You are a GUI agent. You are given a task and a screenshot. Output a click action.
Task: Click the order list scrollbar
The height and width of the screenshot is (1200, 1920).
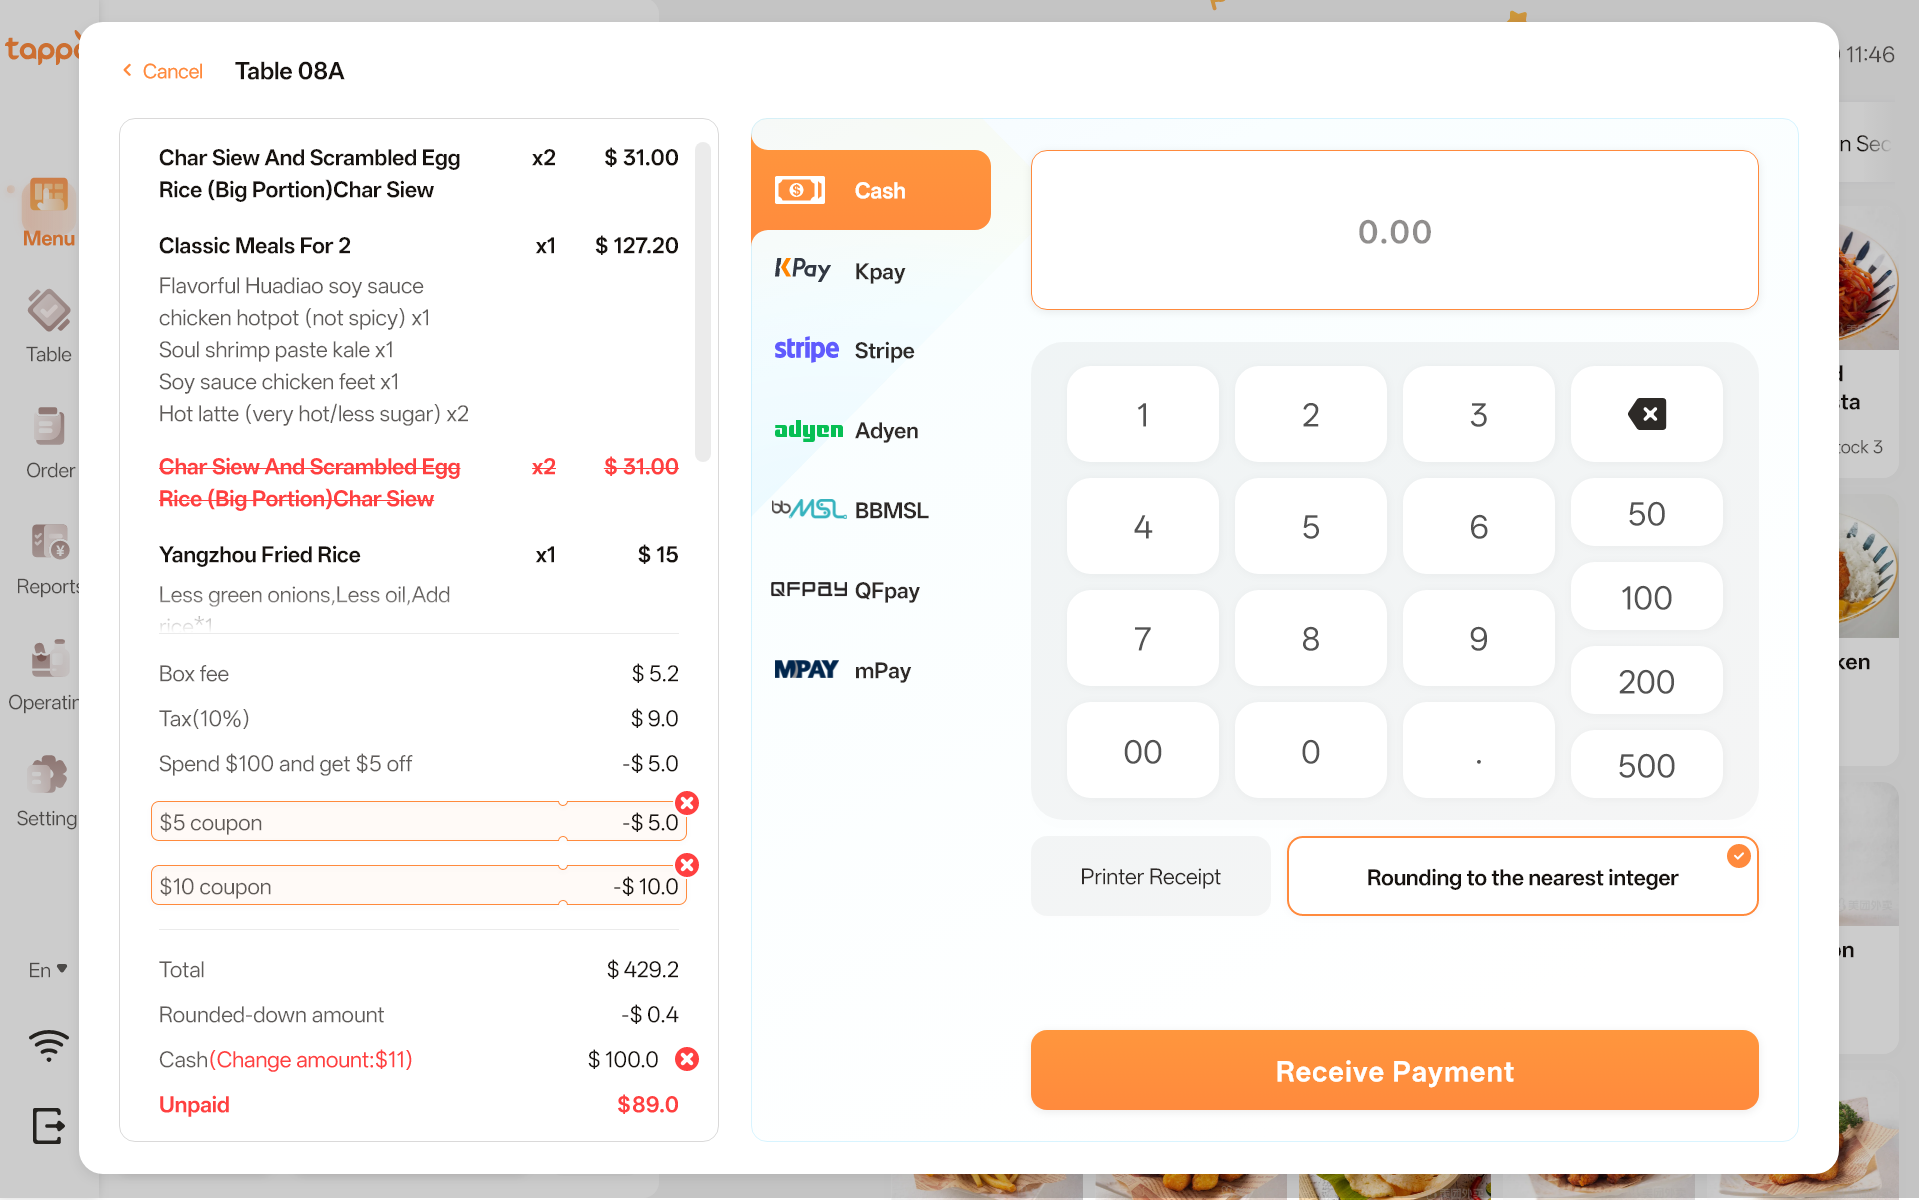point(703,300)
